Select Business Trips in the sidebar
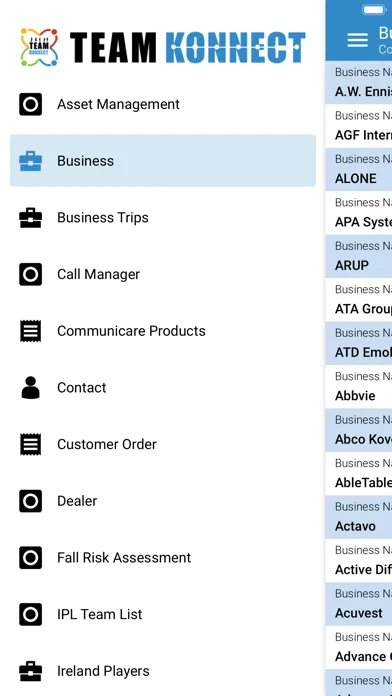The width and height of the screenshot is (392, 696). (163, 218)
